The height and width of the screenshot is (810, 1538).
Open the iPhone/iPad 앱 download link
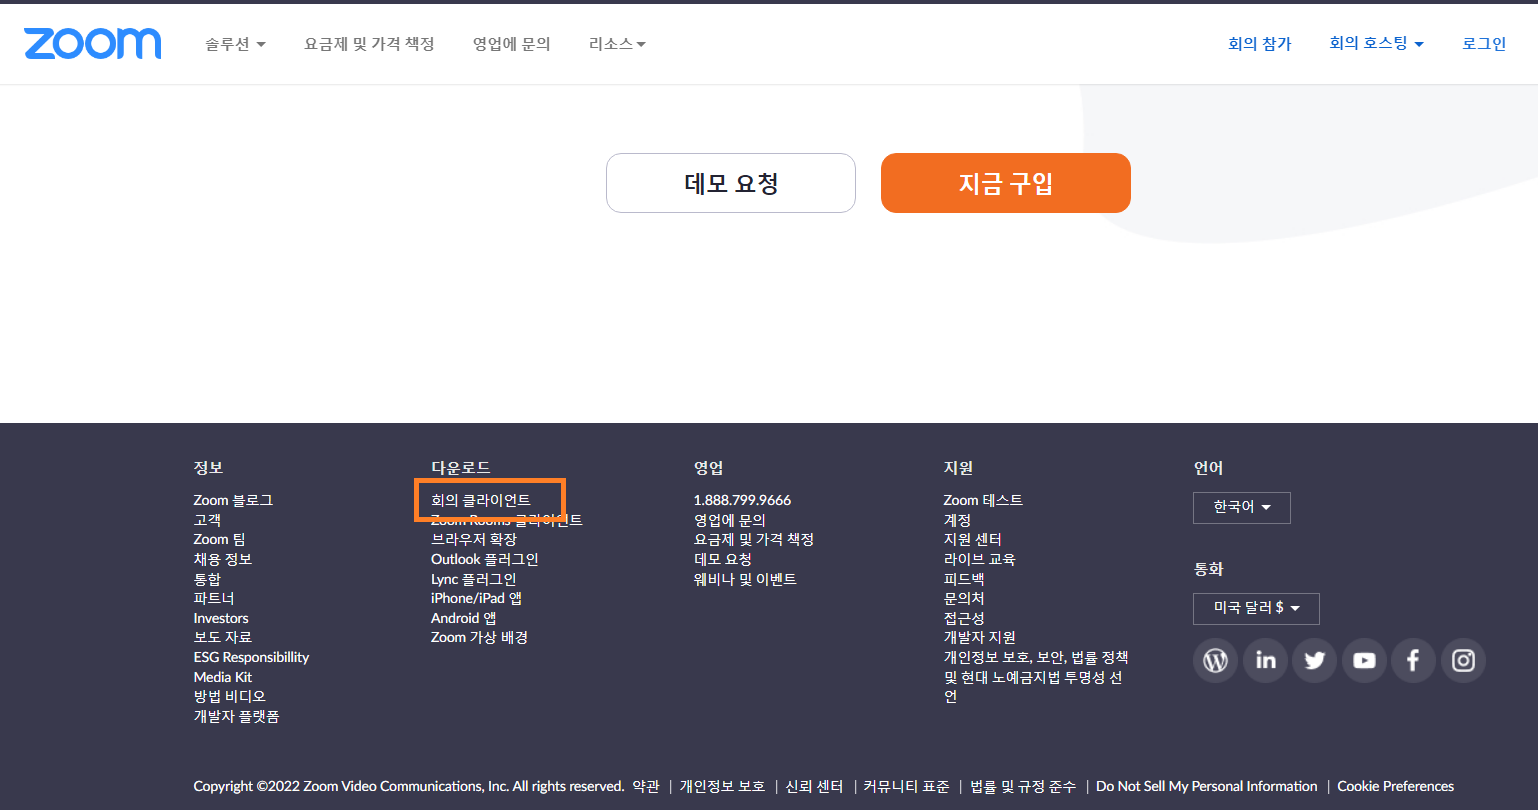[x=477, y=598]
